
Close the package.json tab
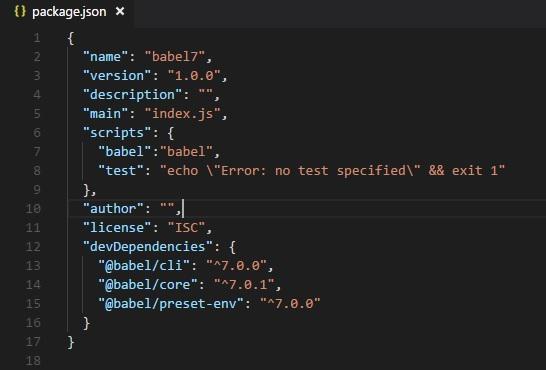tap(120, 11)
